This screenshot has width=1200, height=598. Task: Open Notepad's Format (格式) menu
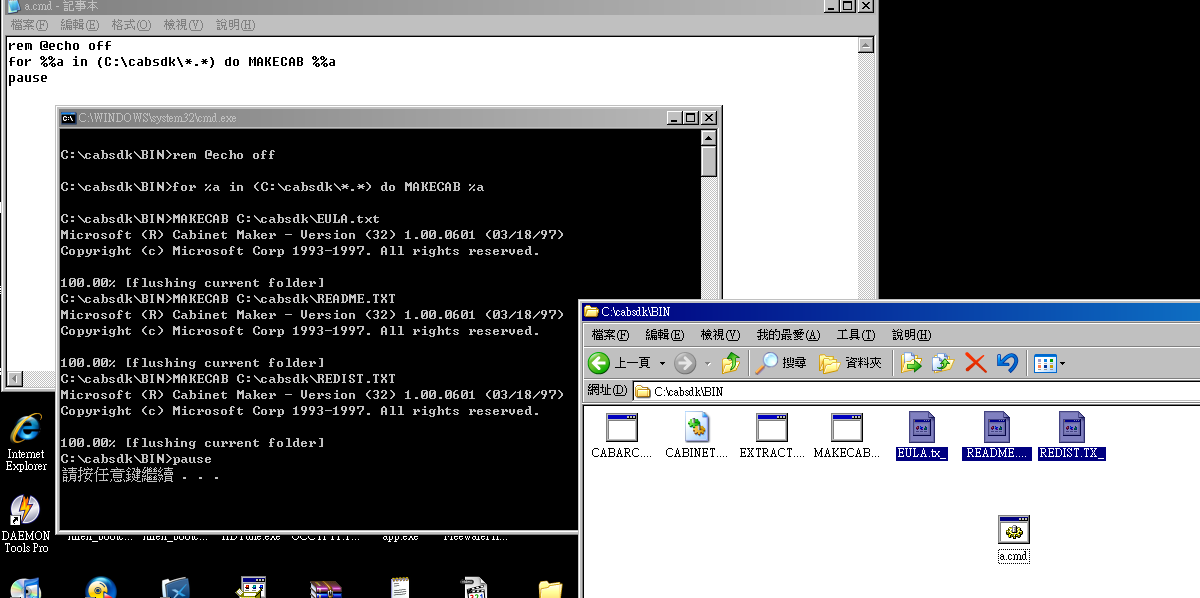(x=130, y=24)
